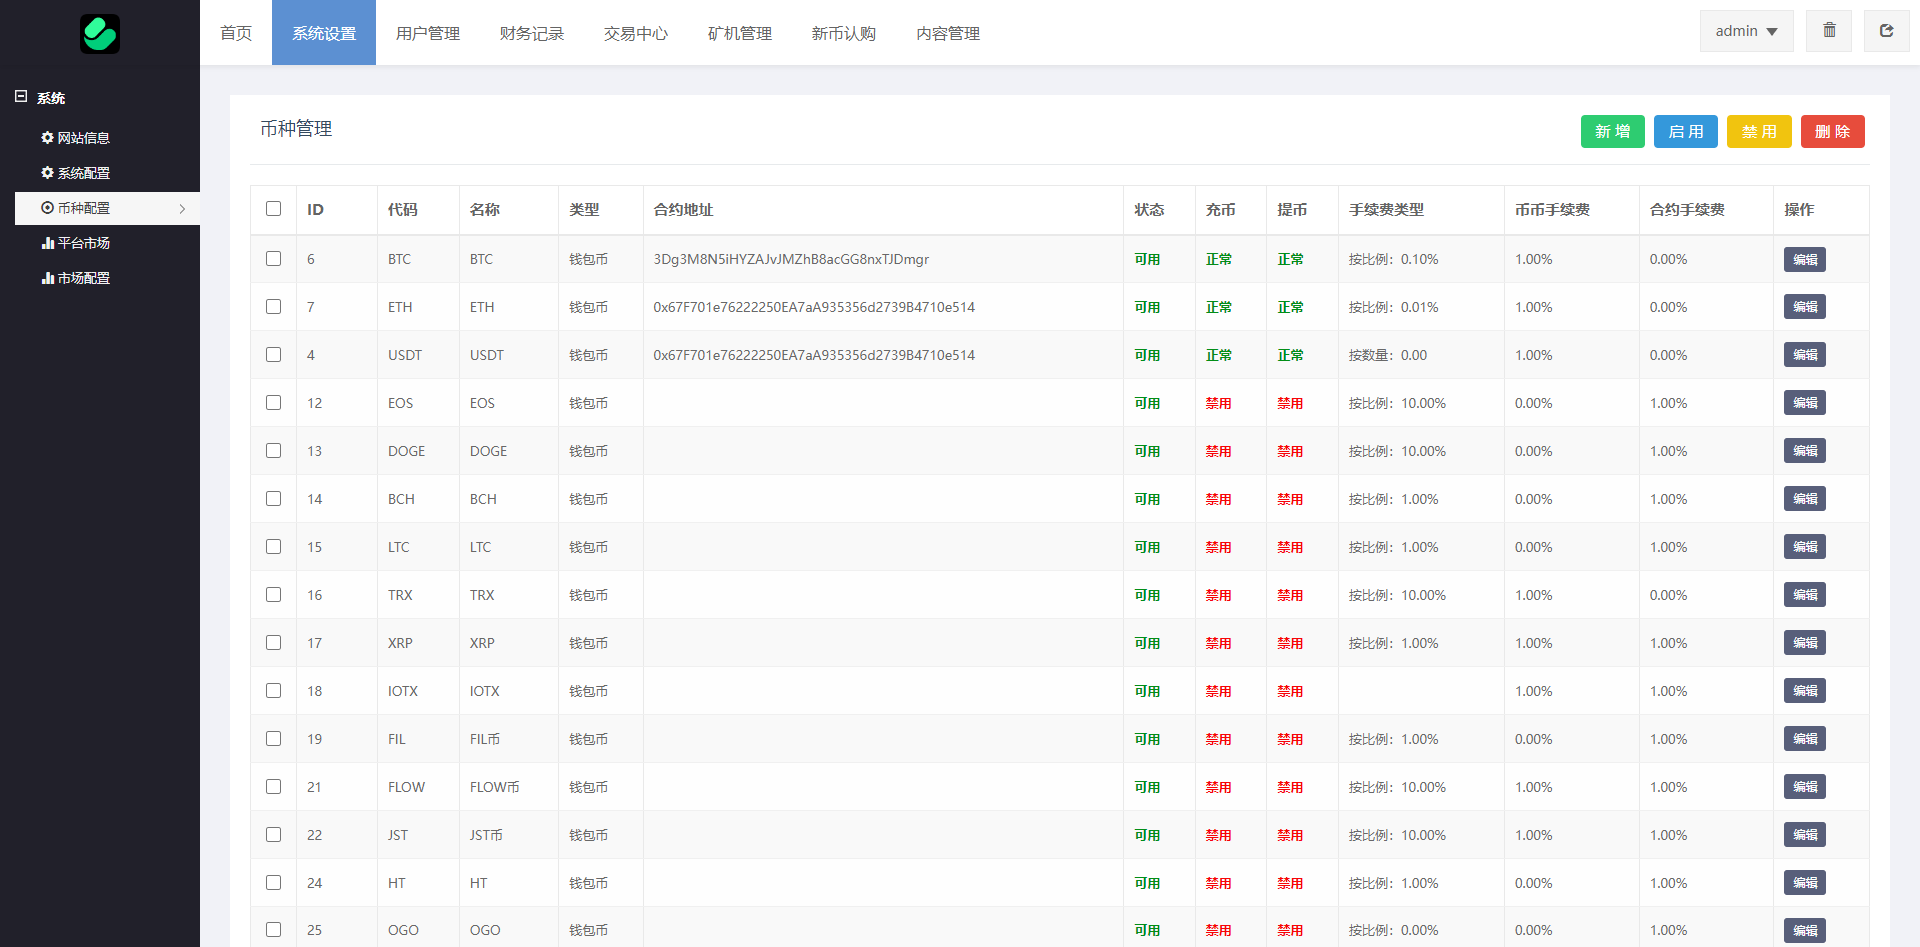Switch to the 用户管理 tab
This screenshot has width=1920, height=947.
pyautogui.click(x=428, y=33)
